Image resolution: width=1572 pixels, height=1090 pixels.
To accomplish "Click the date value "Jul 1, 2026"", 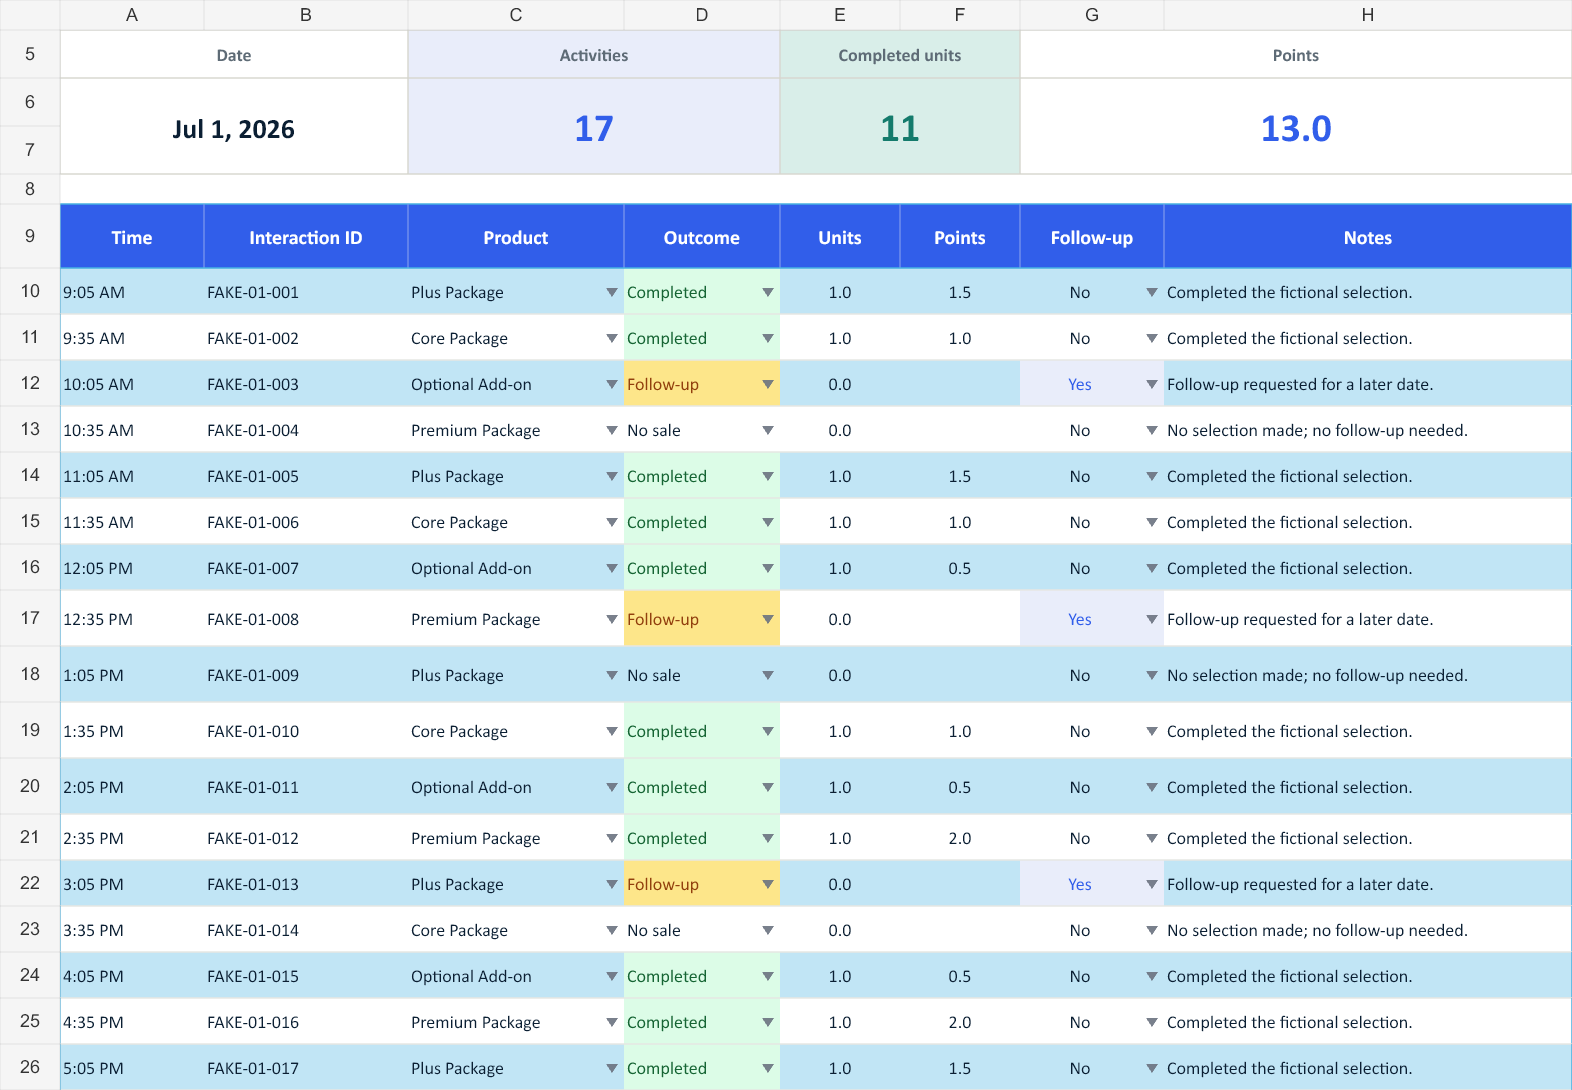I will click(x=234, y=129).
